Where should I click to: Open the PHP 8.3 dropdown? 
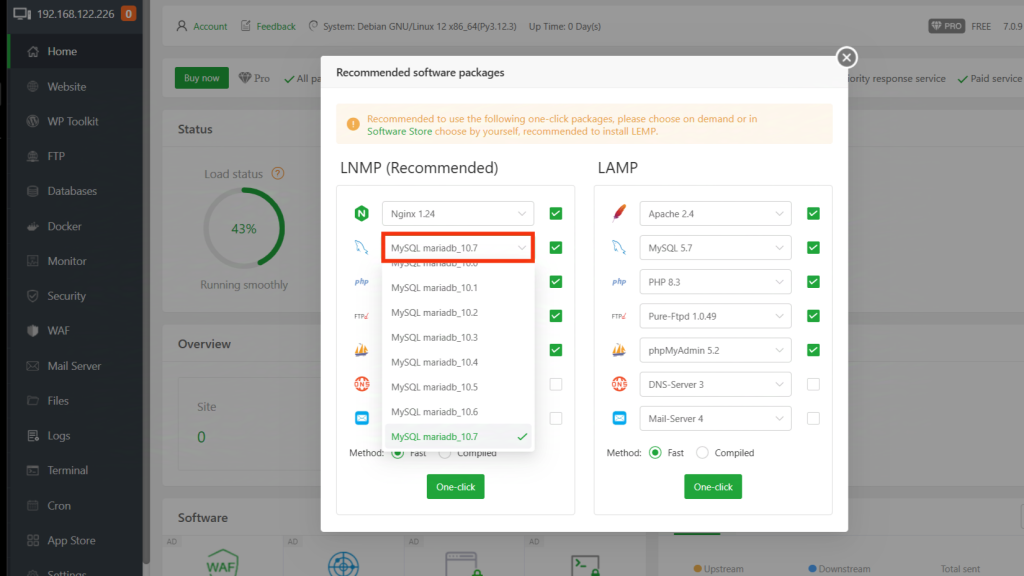pos(714,282)
